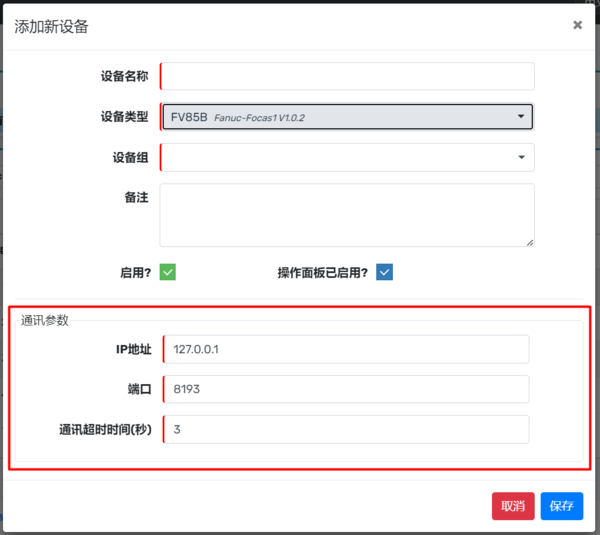Click the IP地址 field containing 127.0.0.1
The width and height of the screenshot is (600, 535).
345,349
